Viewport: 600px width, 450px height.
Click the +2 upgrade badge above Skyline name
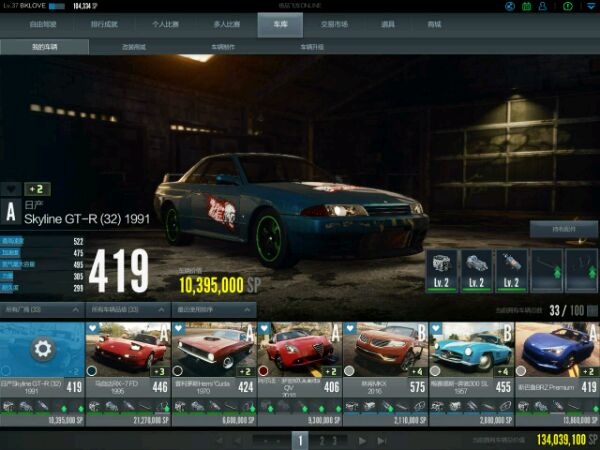coord(37,189)
